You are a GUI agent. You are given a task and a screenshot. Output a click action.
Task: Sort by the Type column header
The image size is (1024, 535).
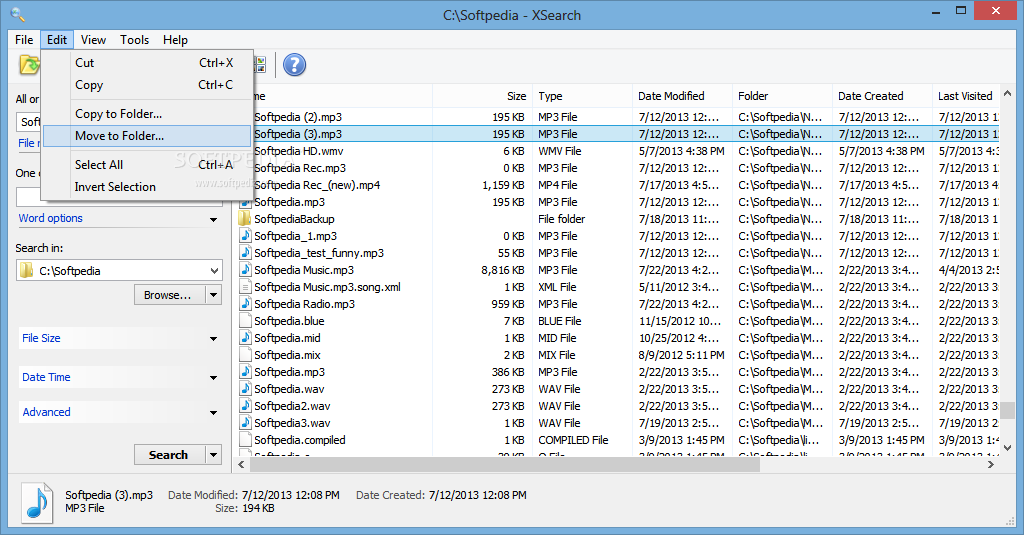pos(583,96)
